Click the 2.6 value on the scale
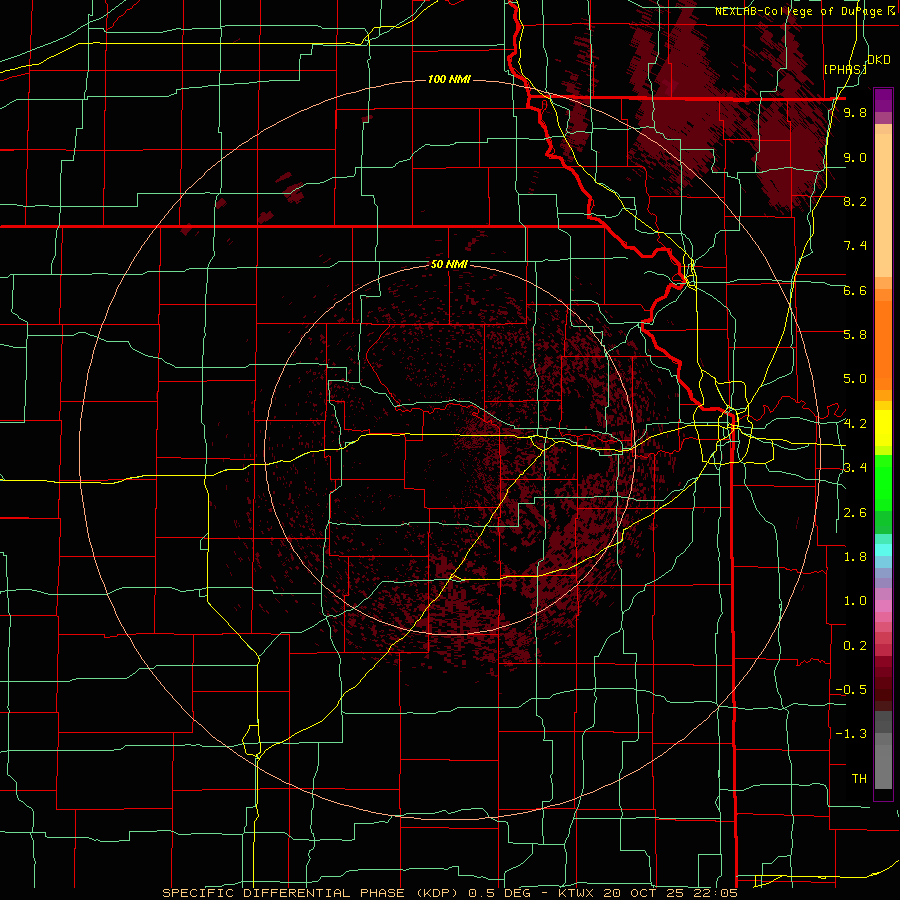Image resolution: width=900 pixels, height=900 pixels. [855, 513]
